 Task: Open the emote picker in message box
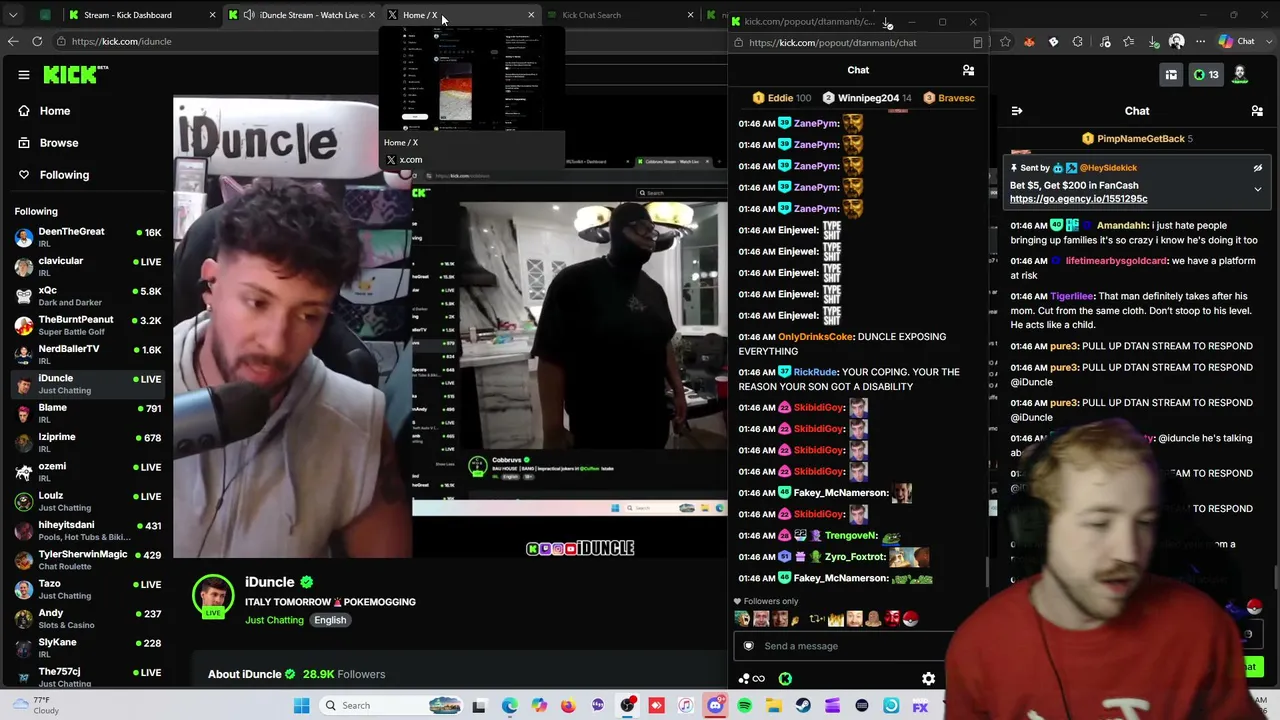point(748,646)
